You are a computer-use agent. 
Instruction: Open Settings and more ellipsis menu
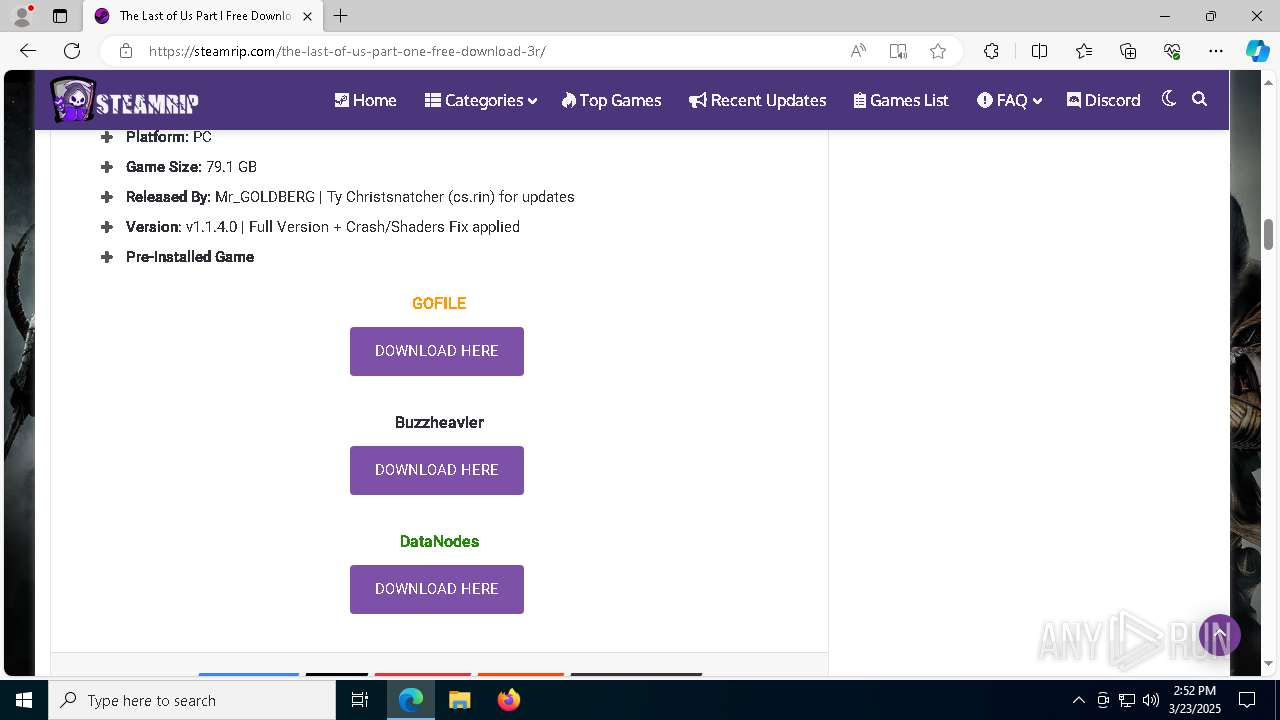coord(1216,51)
